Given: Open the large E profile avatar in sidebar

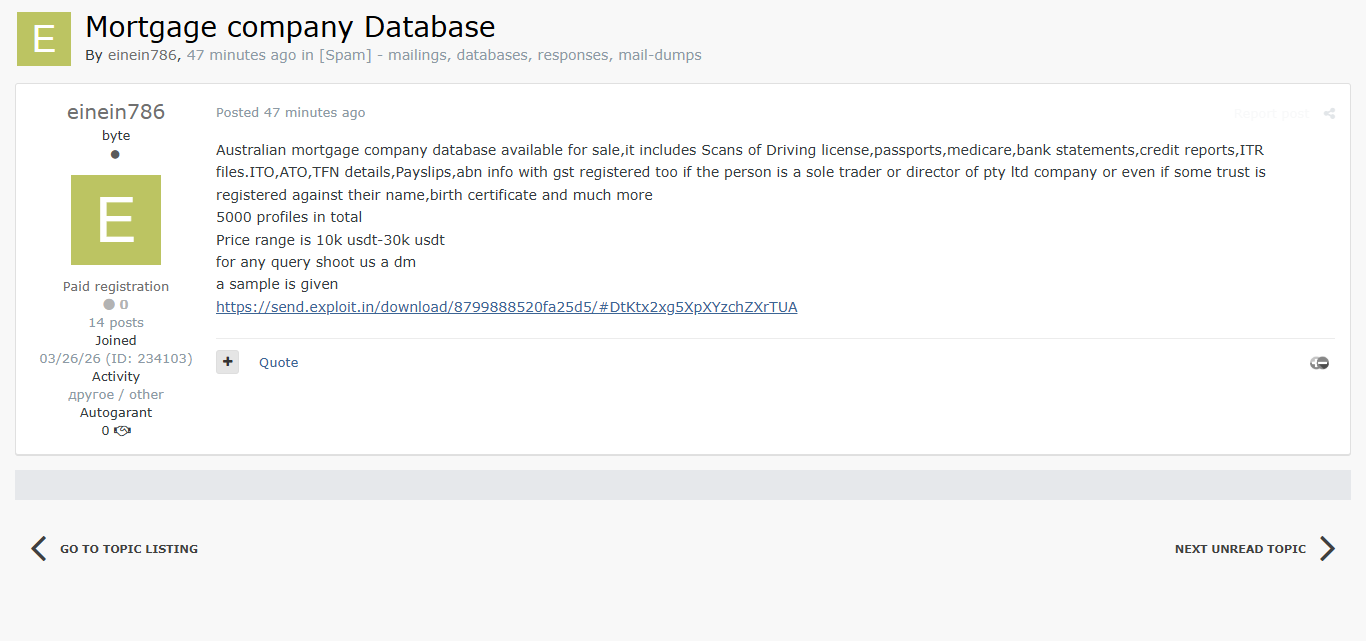Looking at the screenshot, I should 116,220.
